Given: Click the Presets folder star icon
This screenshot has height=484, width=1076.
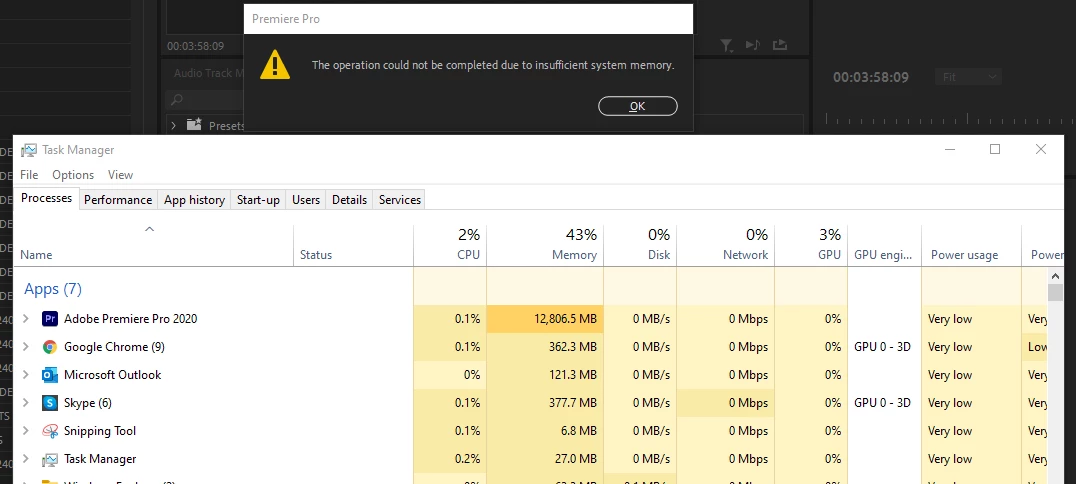Looking at the screenshot, I should (x=195, y=124).
